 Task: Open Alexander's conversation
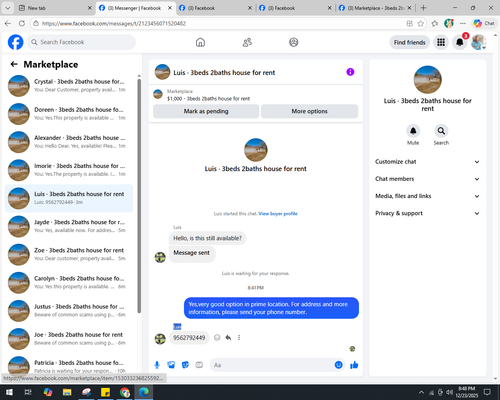(69, 142)
